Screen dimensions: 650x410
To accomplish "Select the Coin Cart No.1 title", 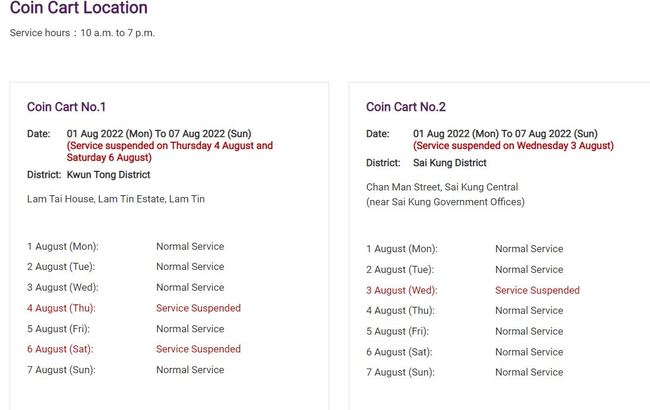I will [x=66, y=107].
